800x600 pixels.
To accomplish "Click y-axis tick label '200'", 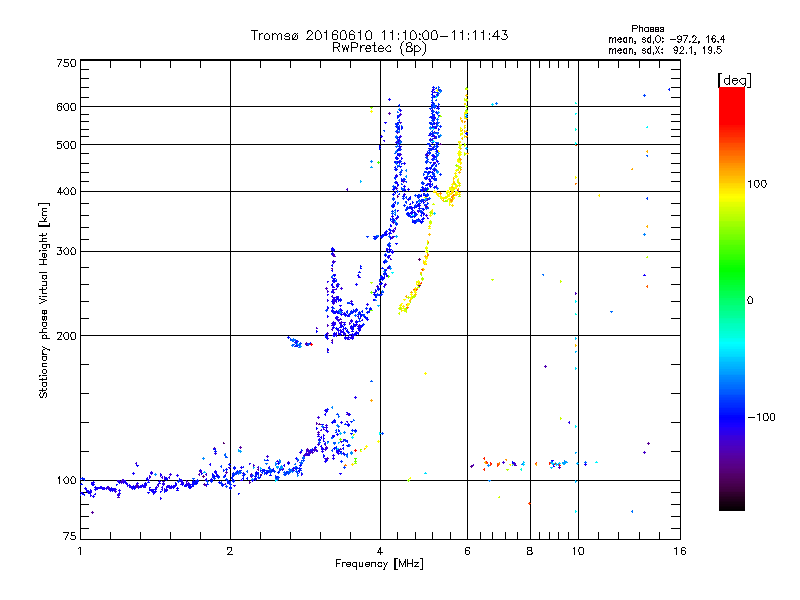I will click(67, 336).
